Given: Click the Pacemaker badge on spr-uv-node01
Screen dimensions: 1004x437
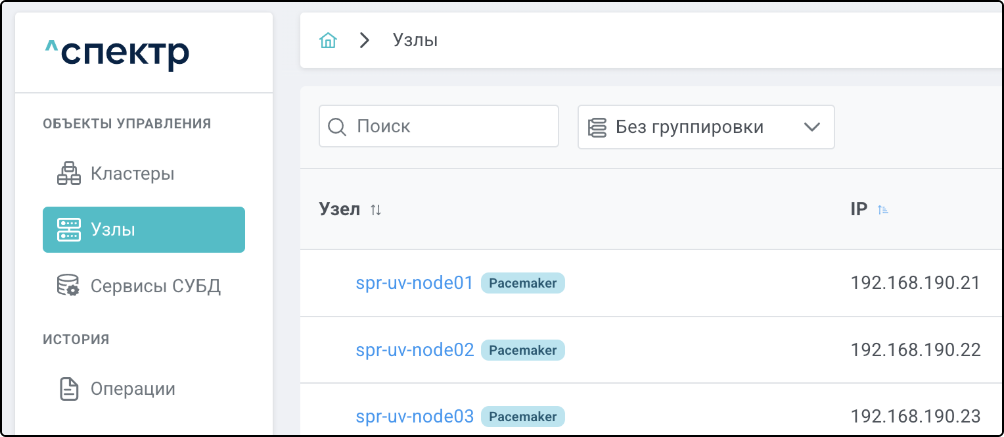Looking at the screenshot, I should [523, 283].
